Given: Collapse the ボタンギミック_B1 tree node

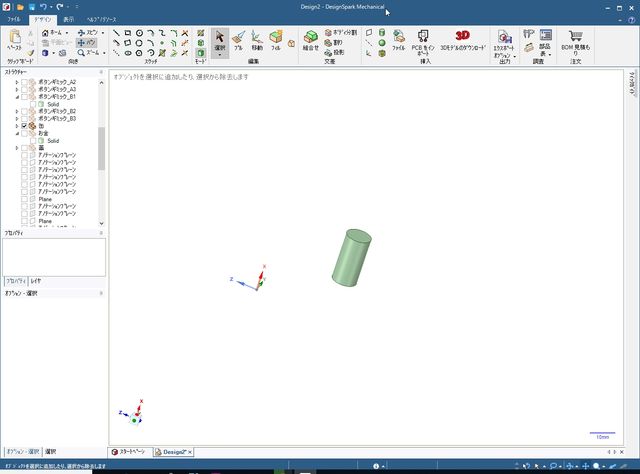Looking at the screenshot, I should (x=17, y=97).
